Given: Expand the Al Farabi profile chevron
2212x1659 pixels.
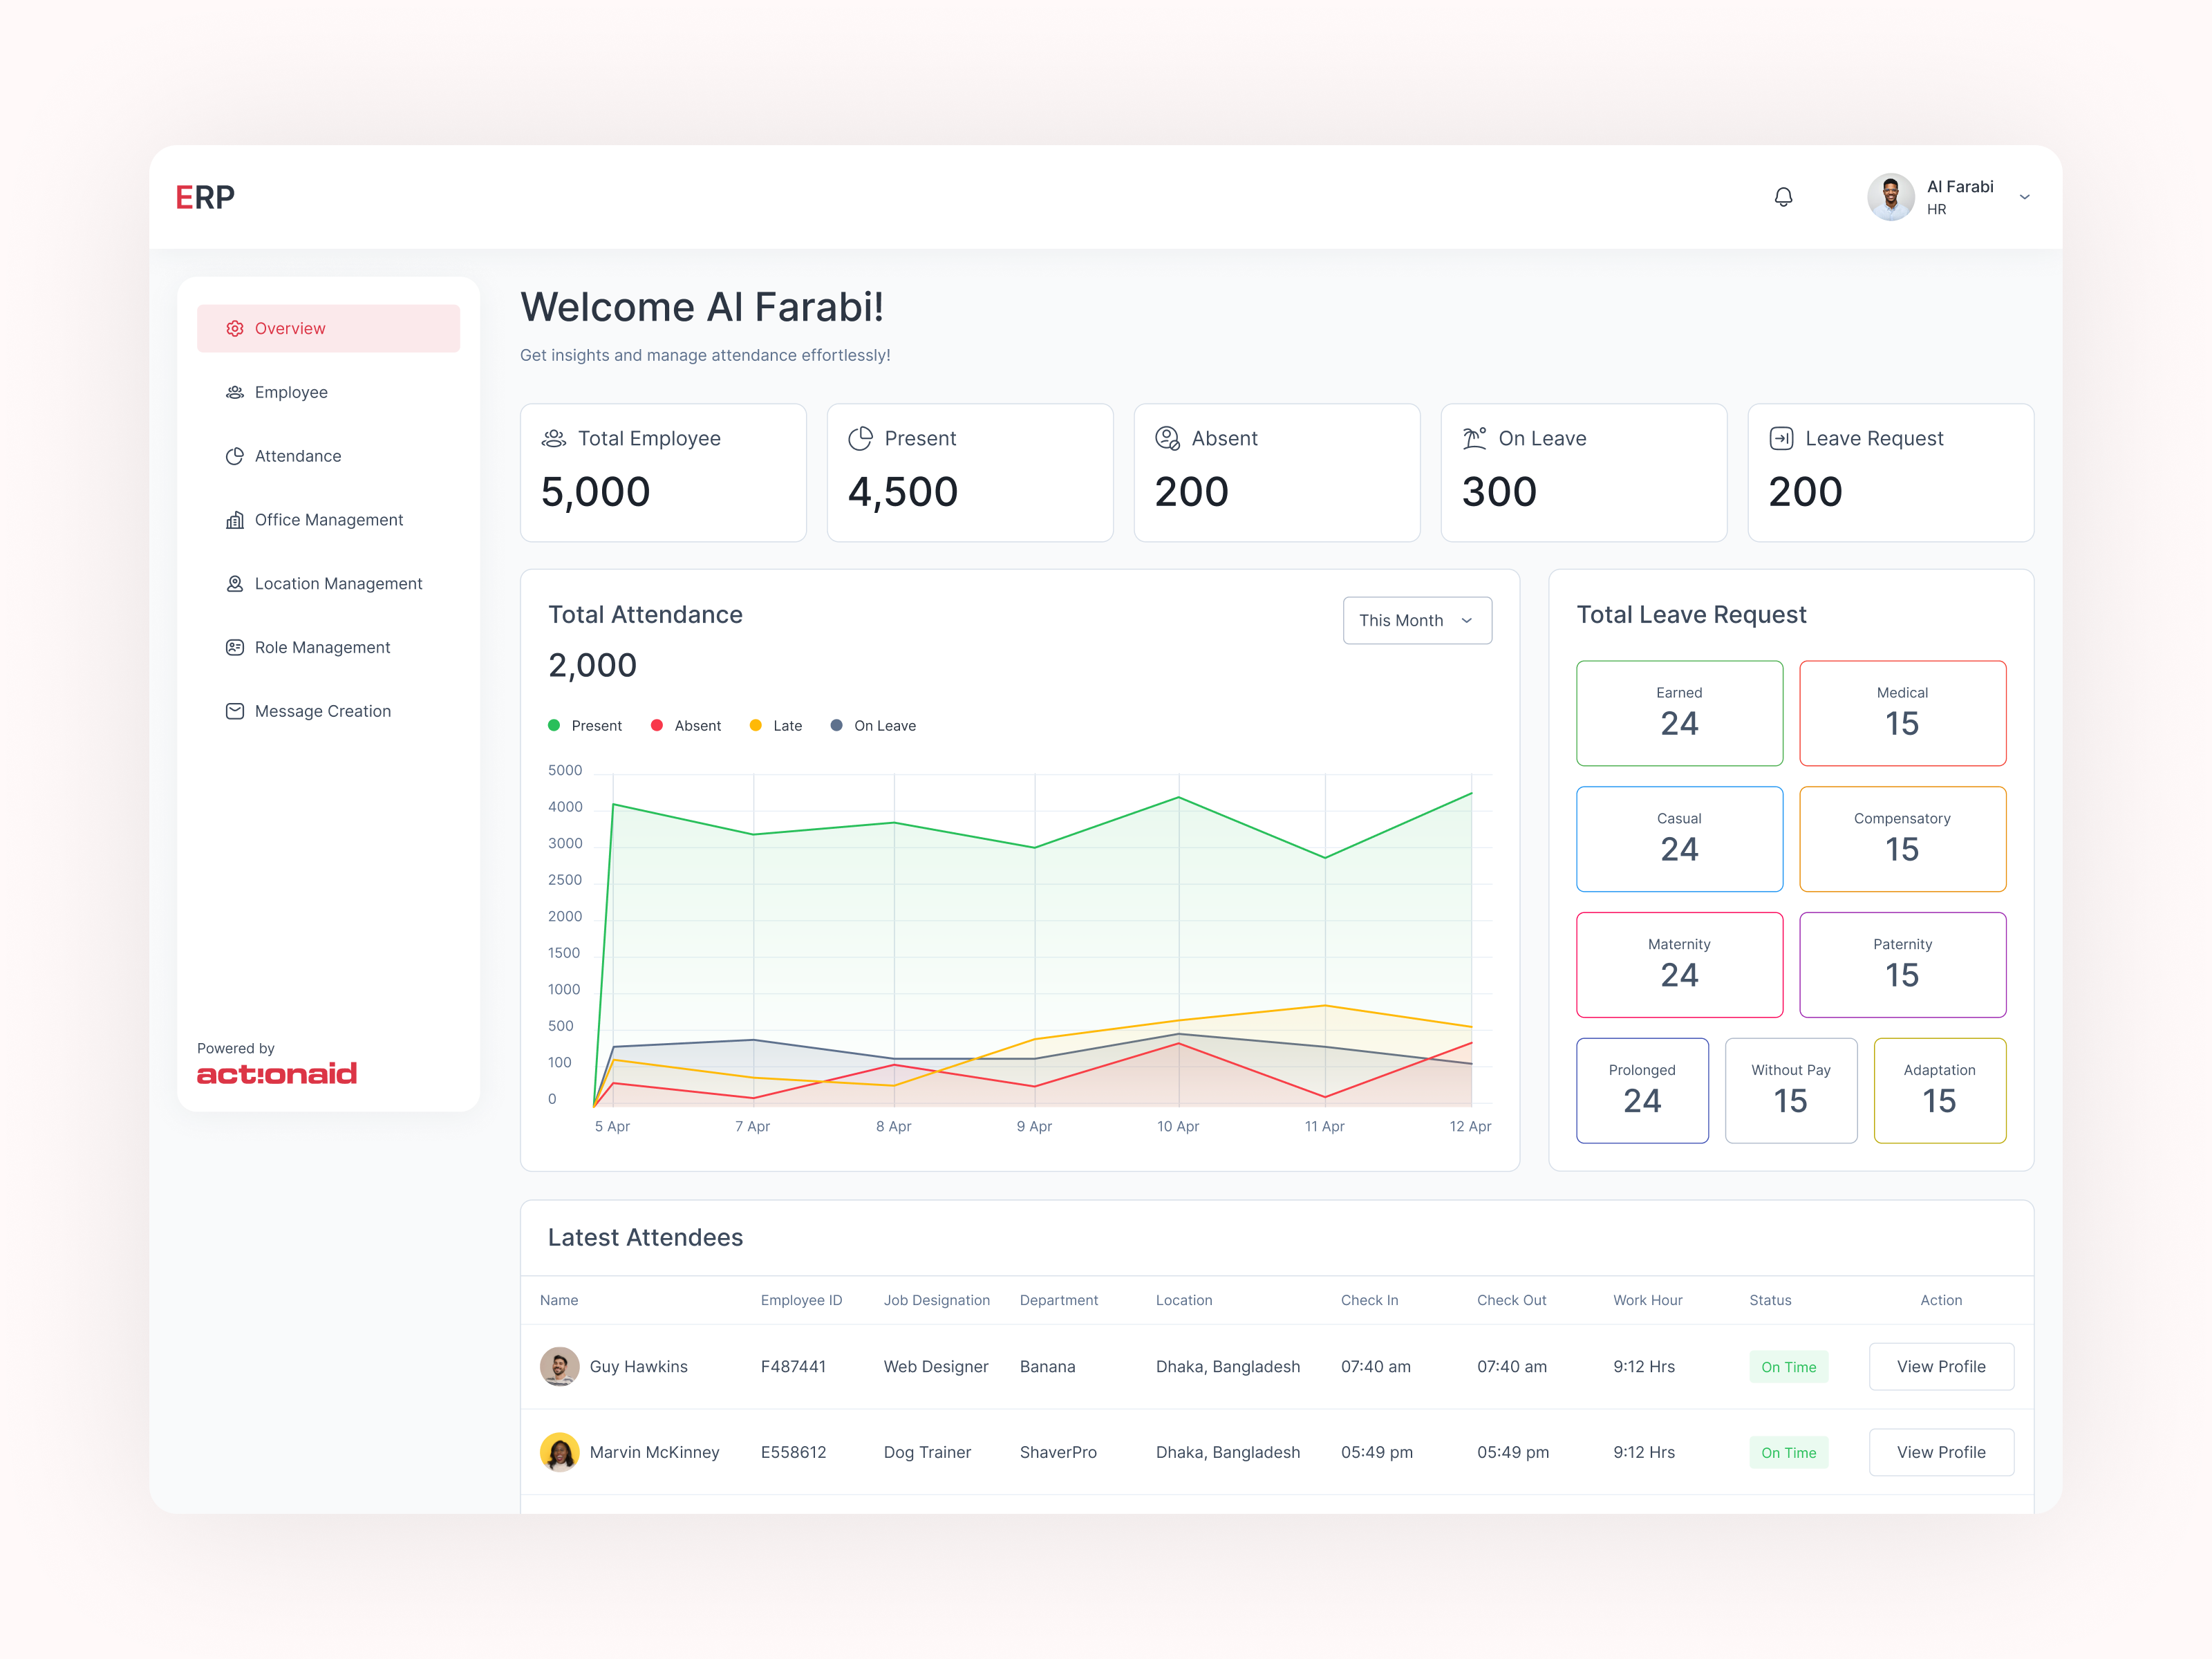Looking at the screenshot, I should (x=2025, y=197).
